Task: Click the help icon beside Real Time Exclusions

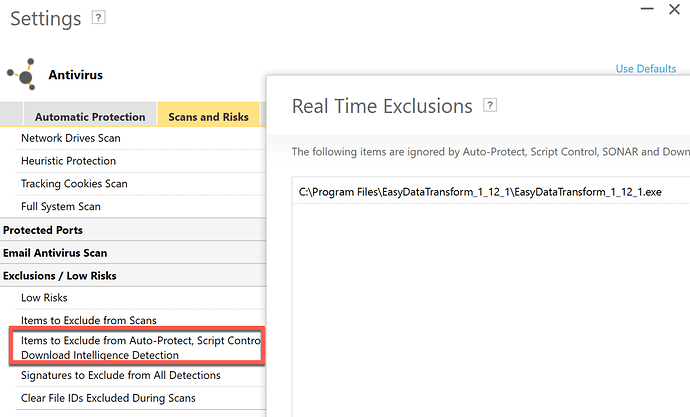Action: [x=490, y=105]
